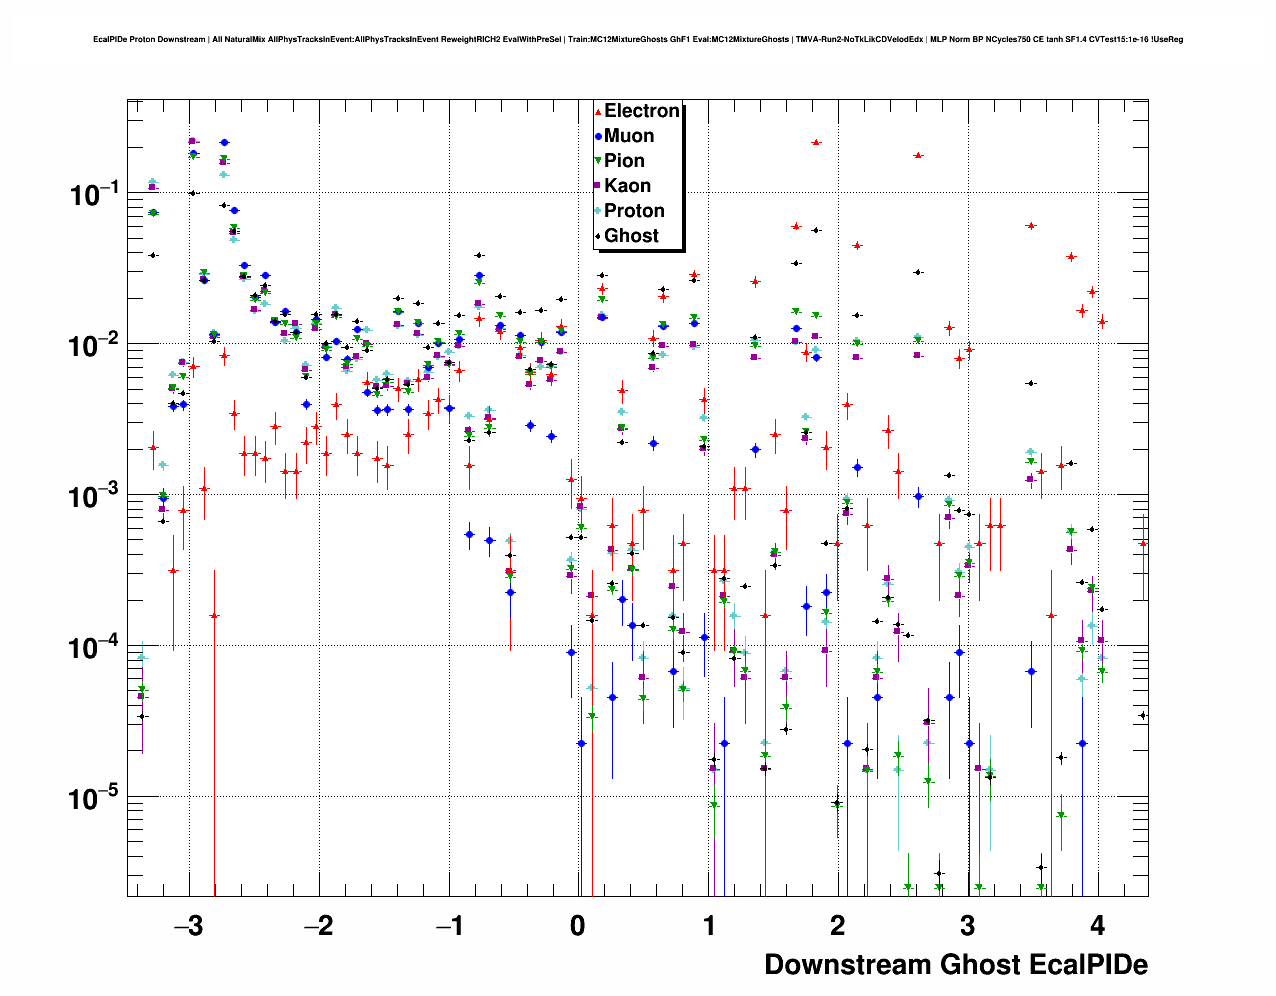Select the green Pion triangle legend marker
Screen dimensions: 1276x996
(x=598, y=161)
